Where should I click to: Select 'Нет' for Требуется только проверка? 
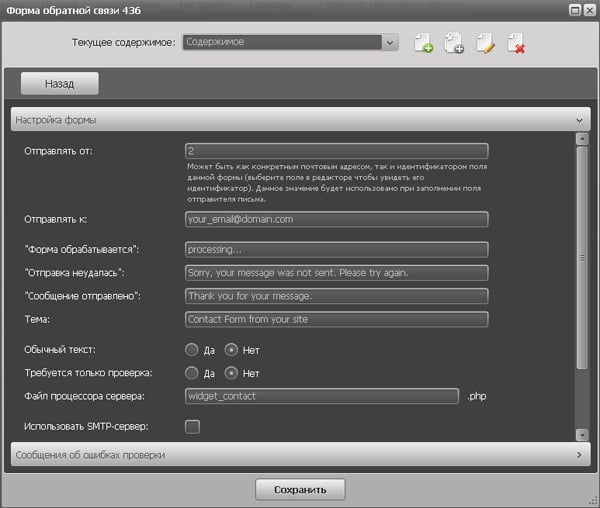click(232, 373)
